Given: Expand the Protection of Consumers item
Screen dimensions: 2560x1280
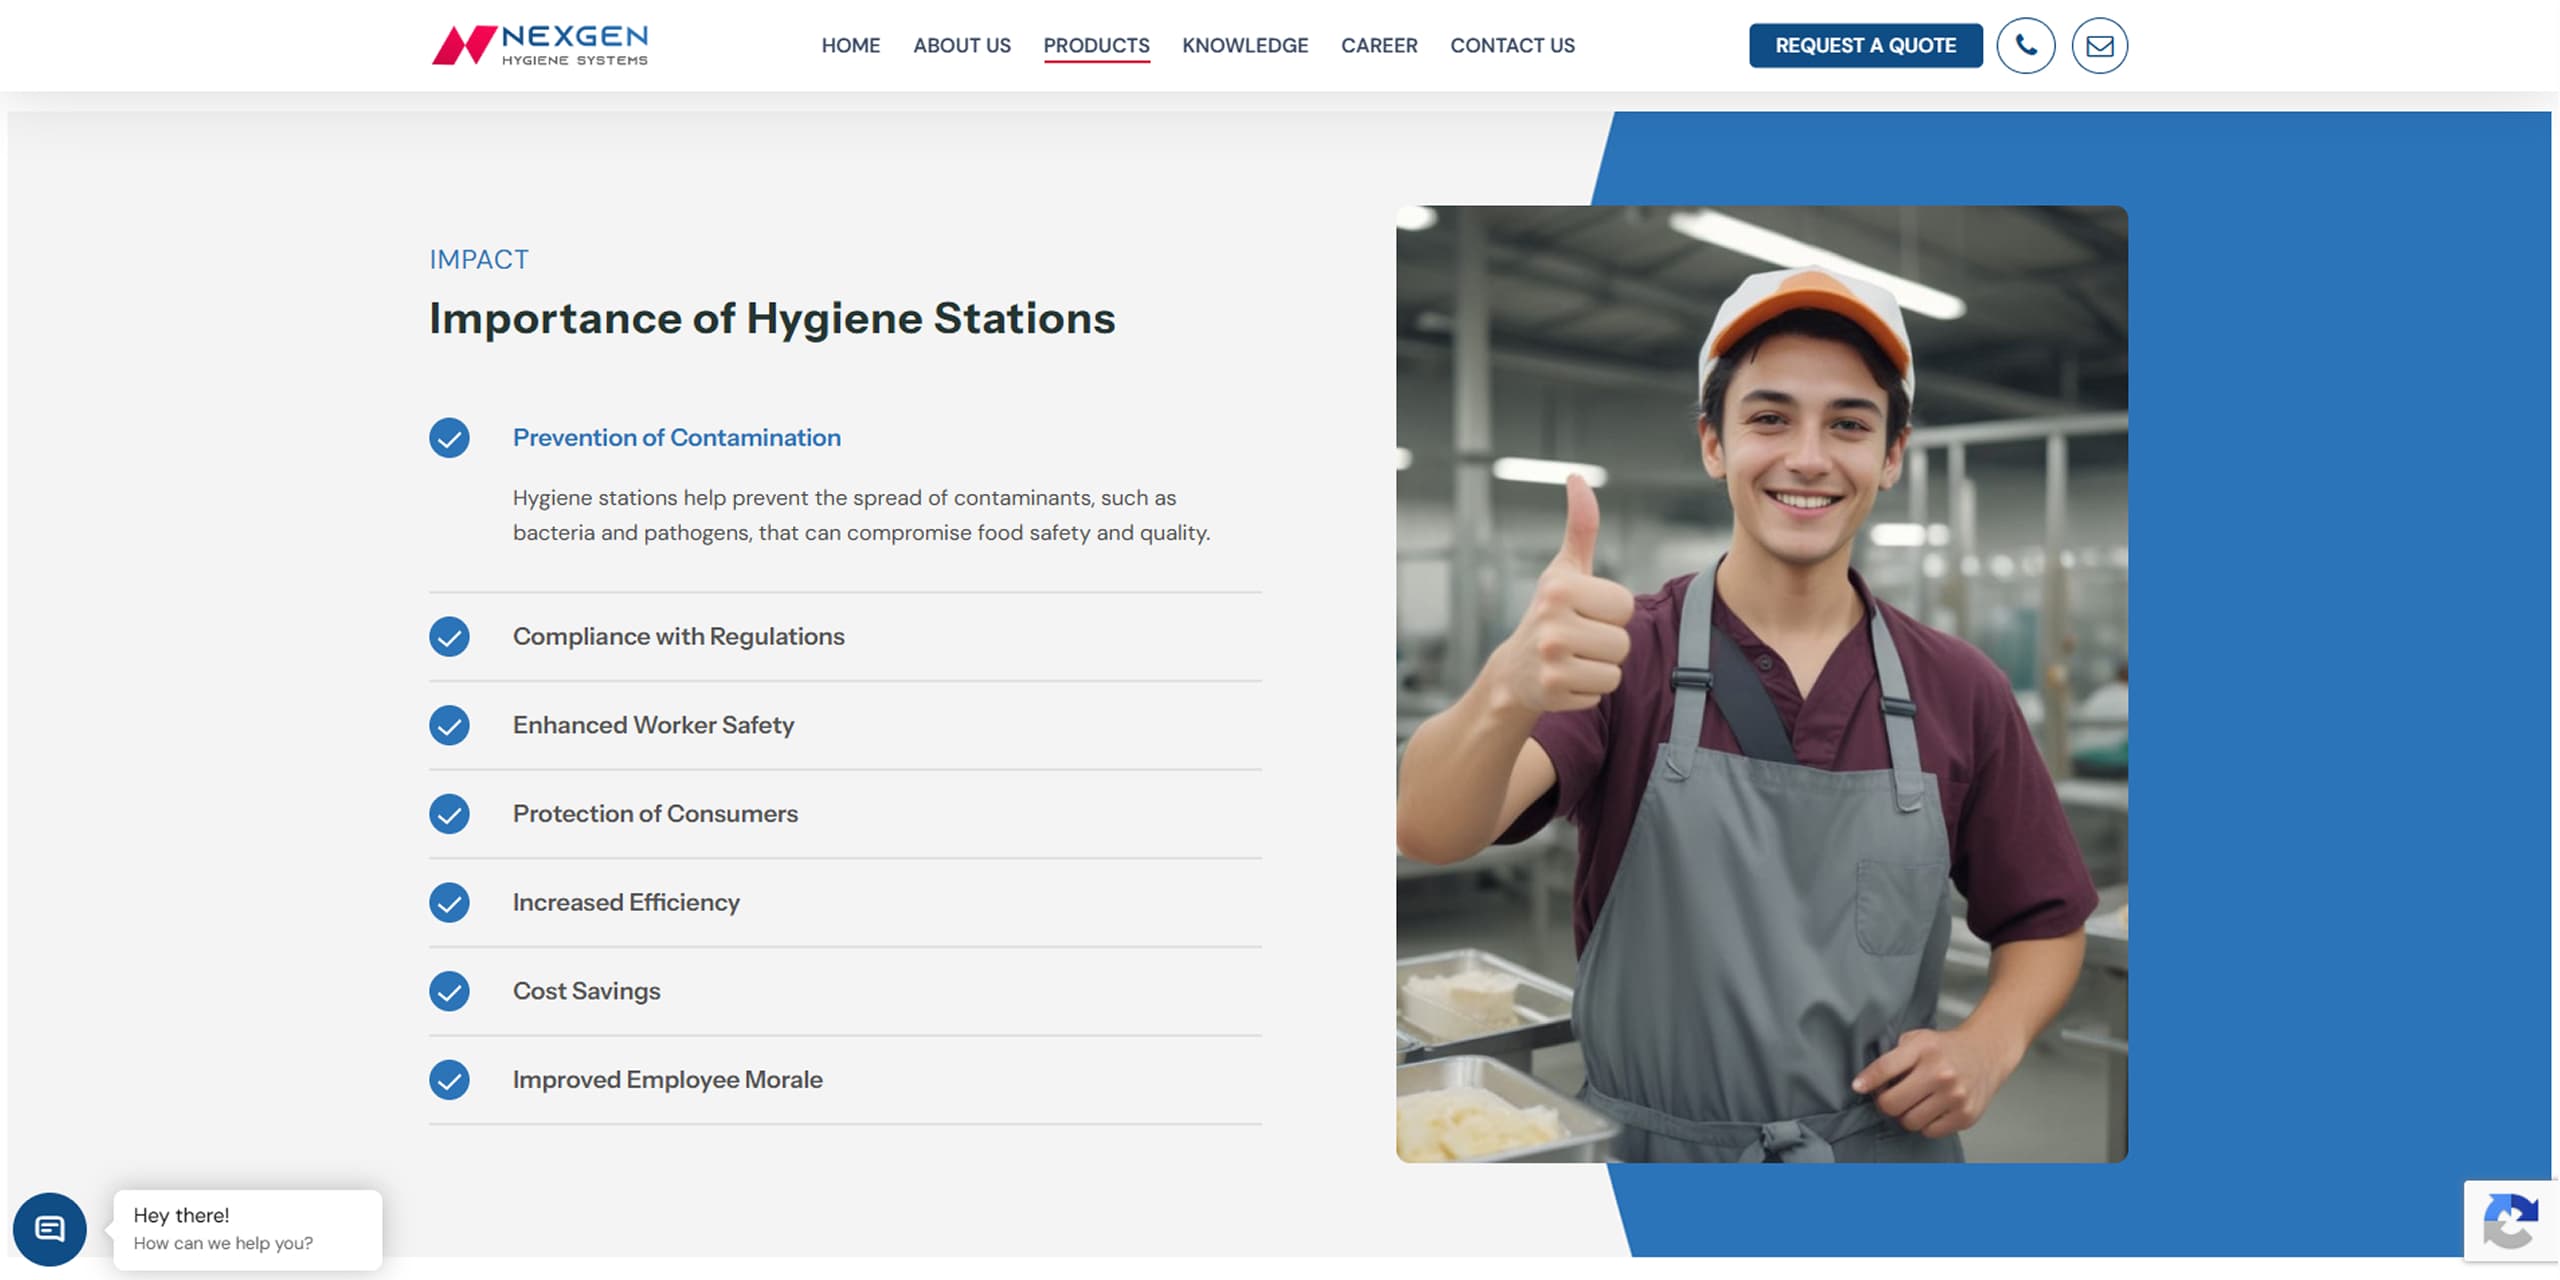Looking at the screenshot, I should (x=845, y=814).
